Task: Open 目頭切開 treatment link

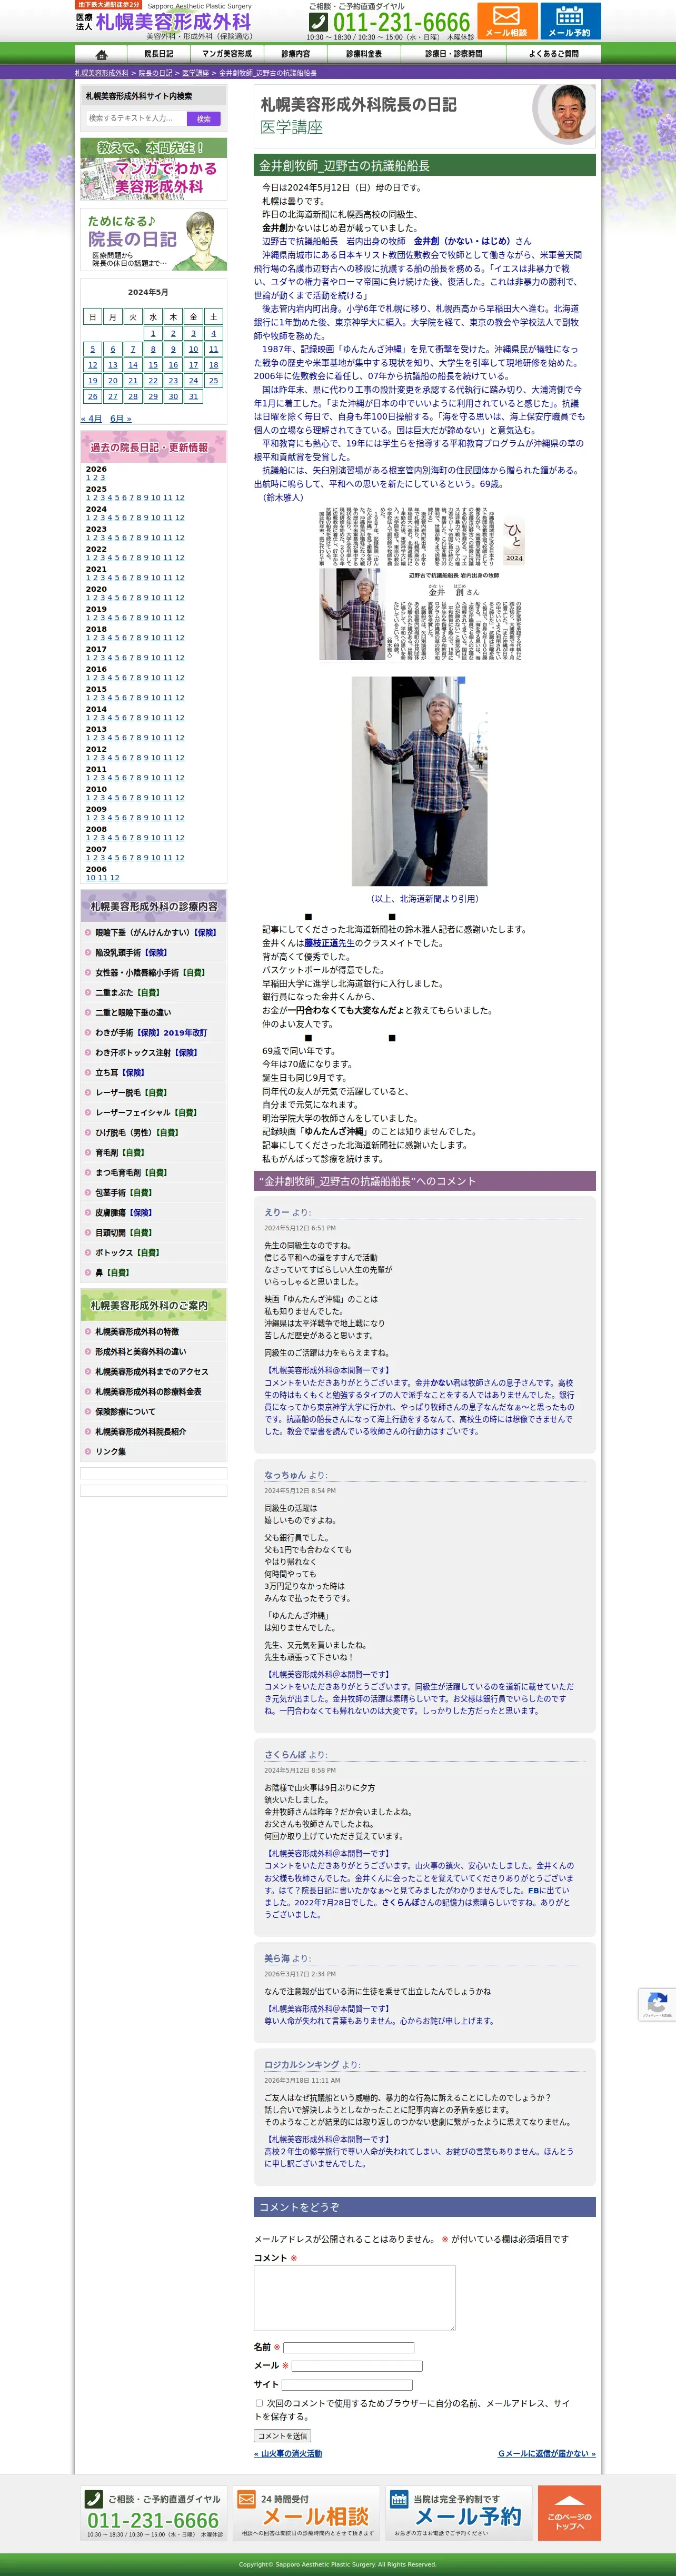Action: click(123, 1232)
